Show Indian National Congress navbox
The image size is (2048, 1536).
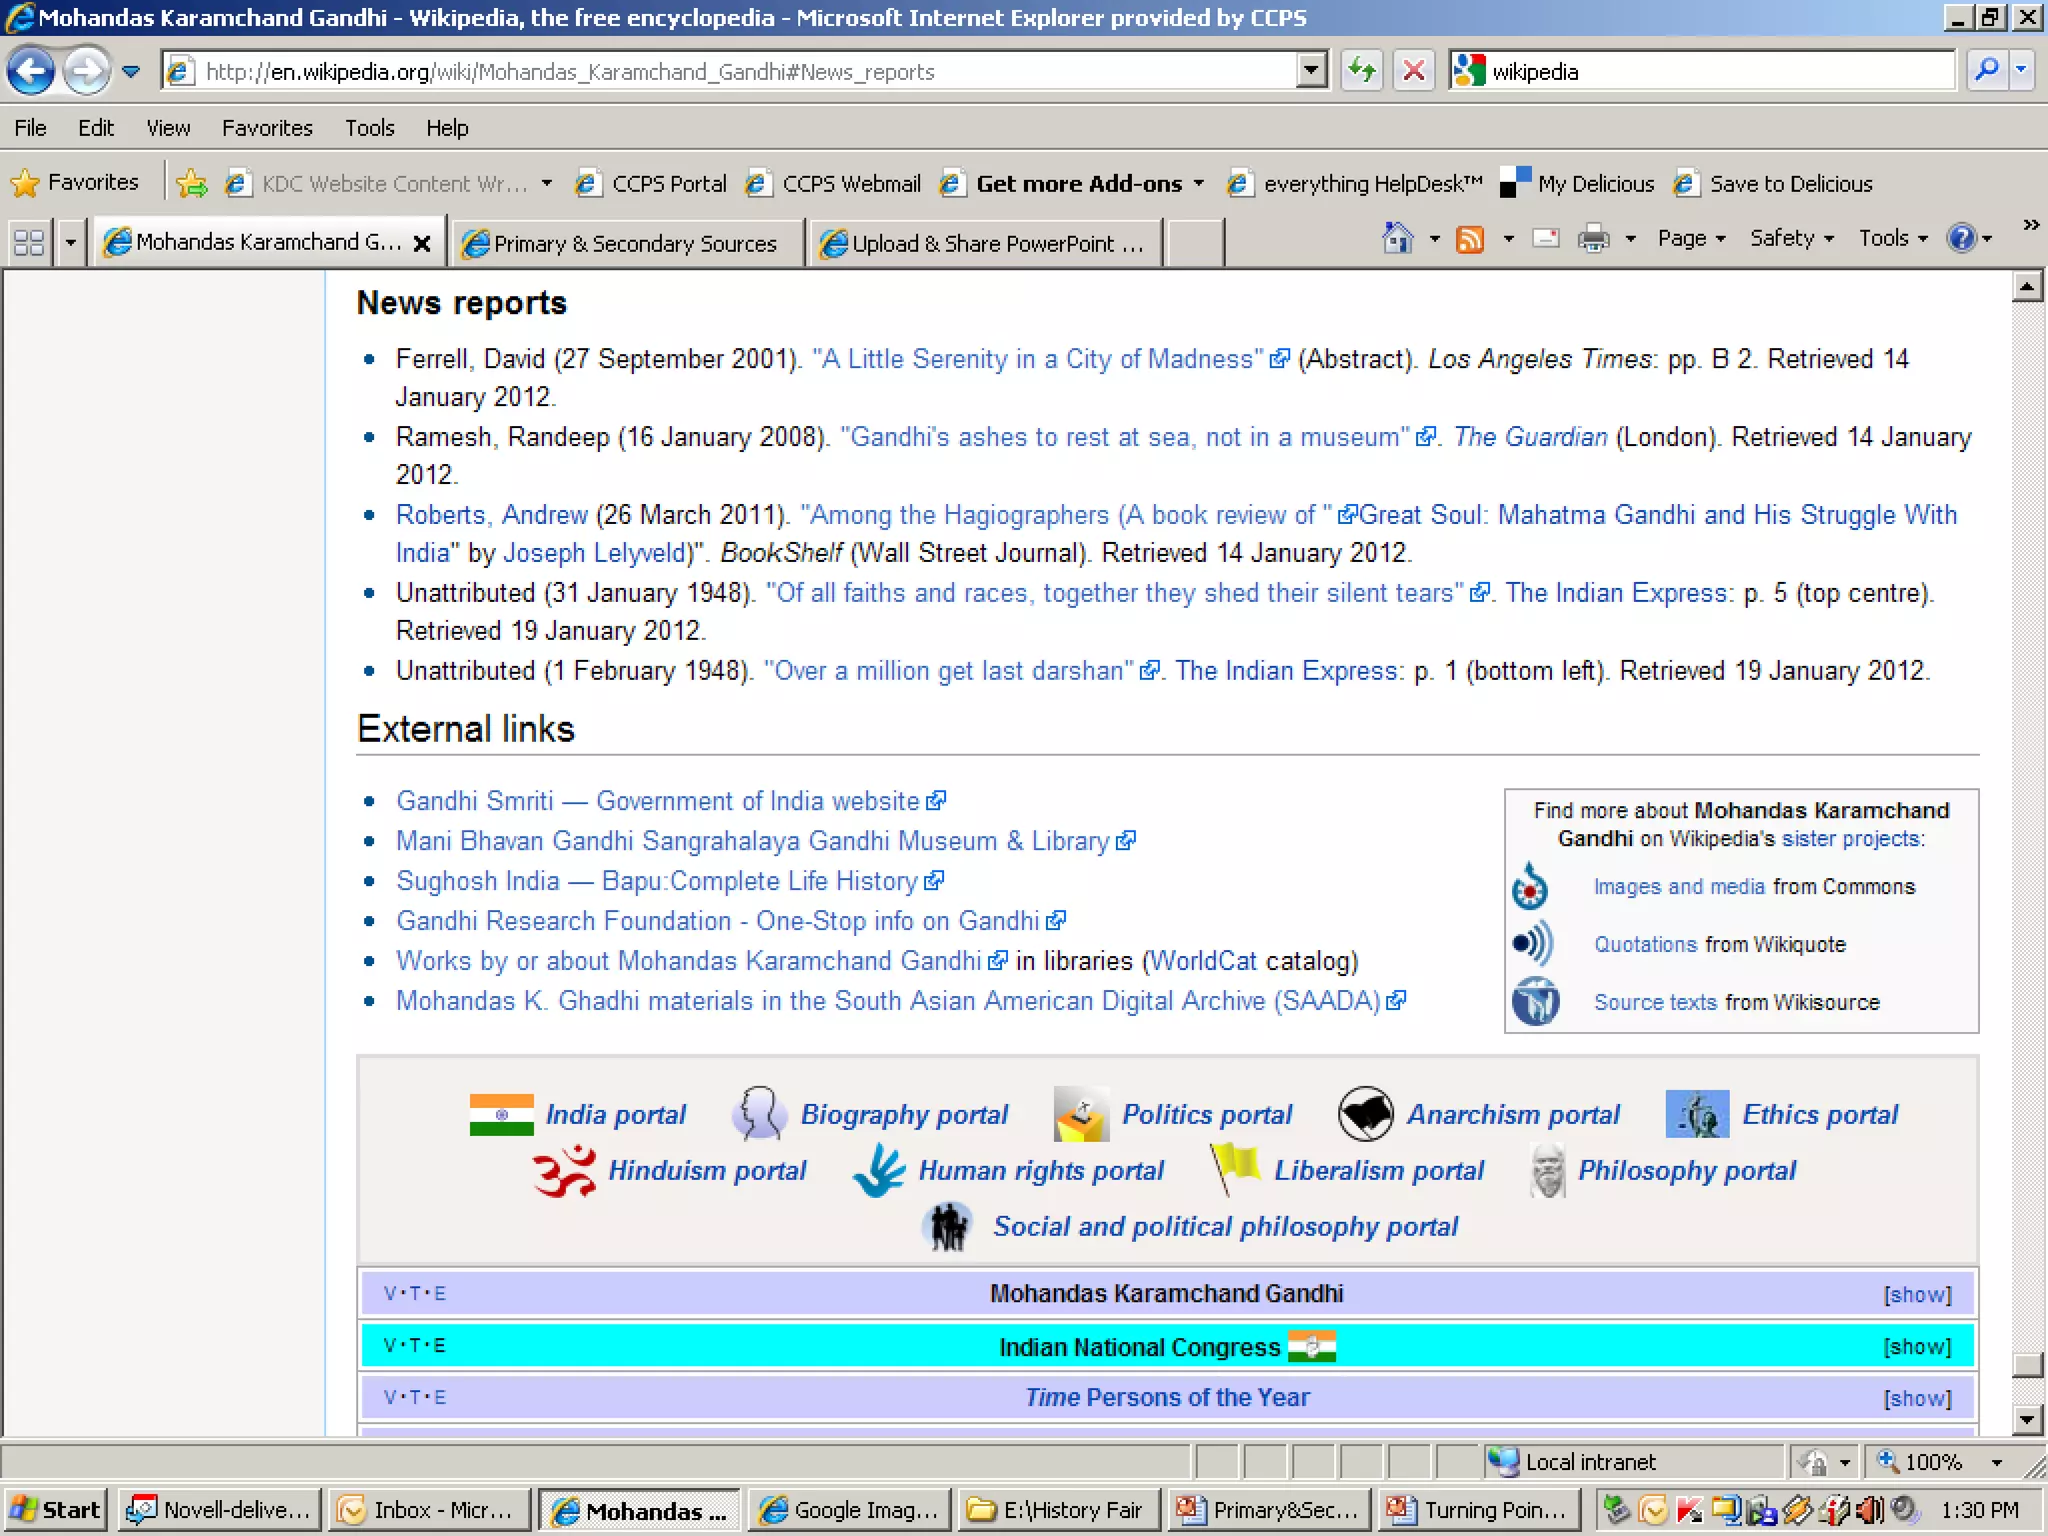point(1916,1346)
